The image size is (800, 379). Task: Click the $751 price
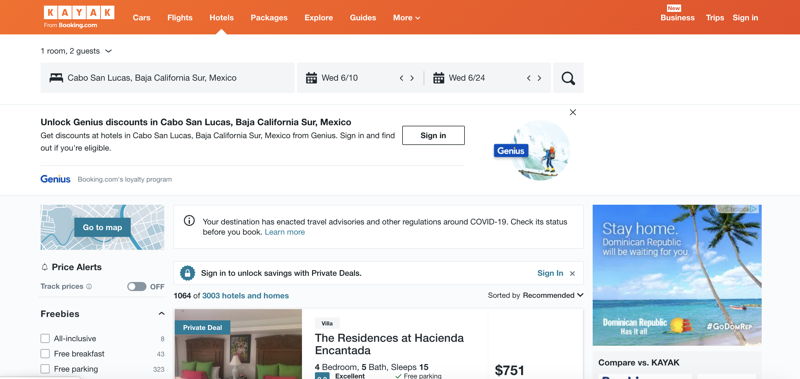pos(510,371)
